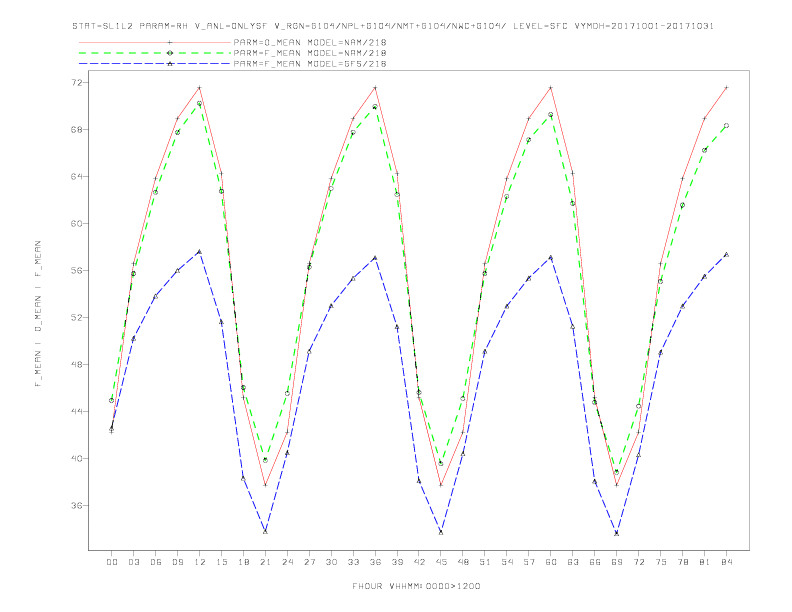Click x-axis forecast hour label 15
This screenshot has width=792, height=612.
coord(221,562)
